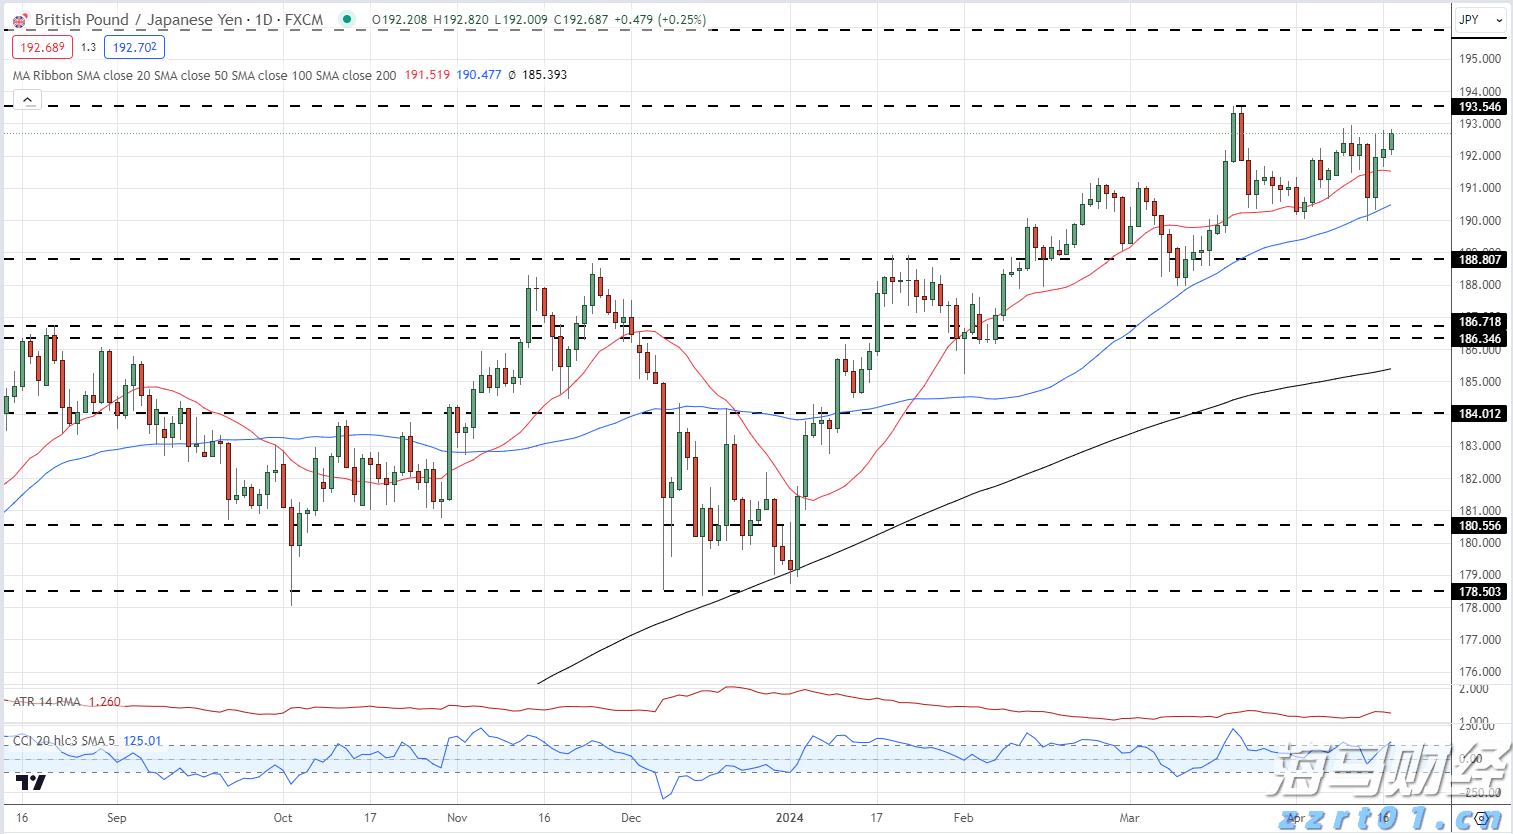Click the 186.718 price level label
1513x834 pixels.
(x=1480, y=322)
